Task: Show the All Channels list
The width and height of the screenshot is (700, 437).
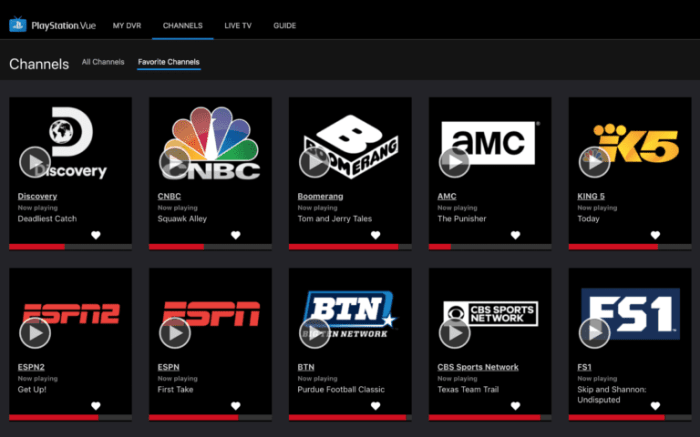Action: pos(103,62)
